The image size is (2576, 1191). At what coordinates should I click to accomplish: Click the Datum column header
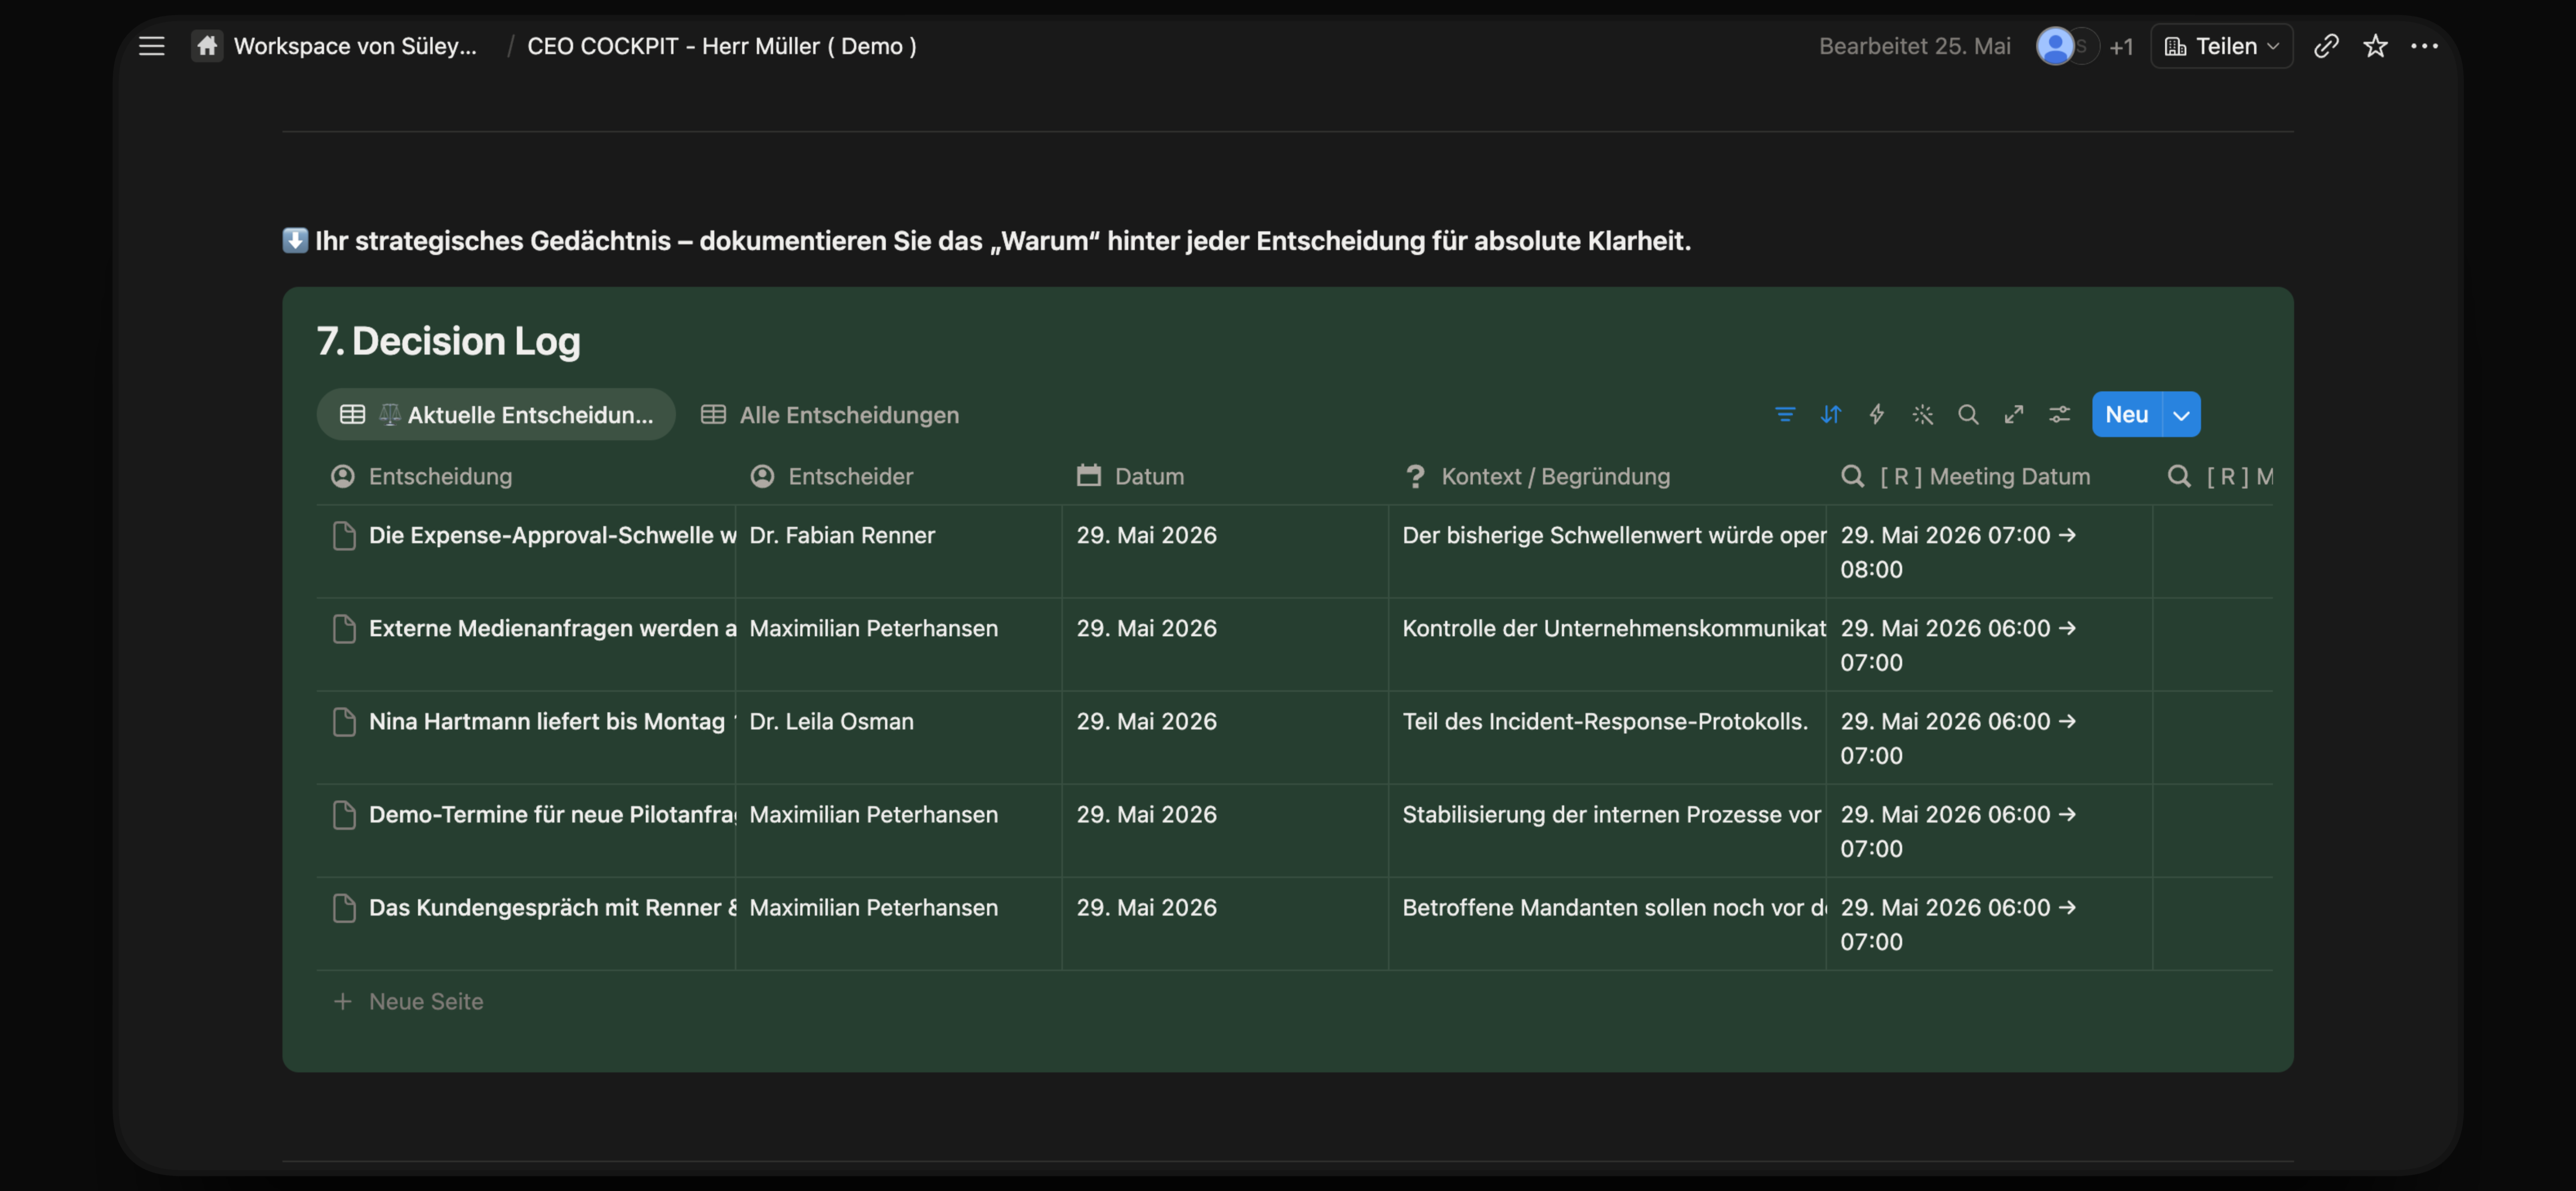point(1225,476)
